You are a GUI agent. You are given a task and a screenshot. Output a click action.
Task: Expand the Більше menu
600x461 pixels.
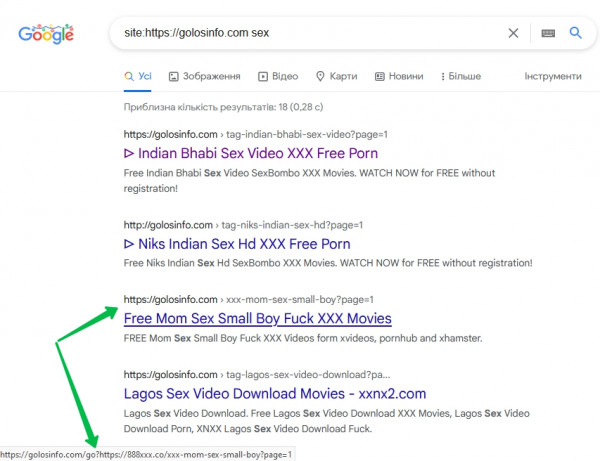pyautogui.click(x=461, y=76)
